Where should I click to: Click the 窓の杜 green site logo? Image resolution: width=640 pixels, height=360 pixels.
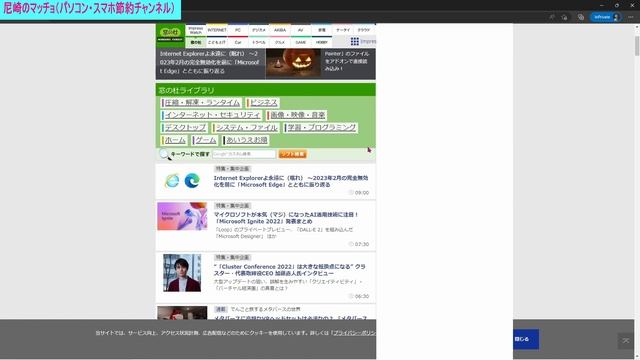170,35
